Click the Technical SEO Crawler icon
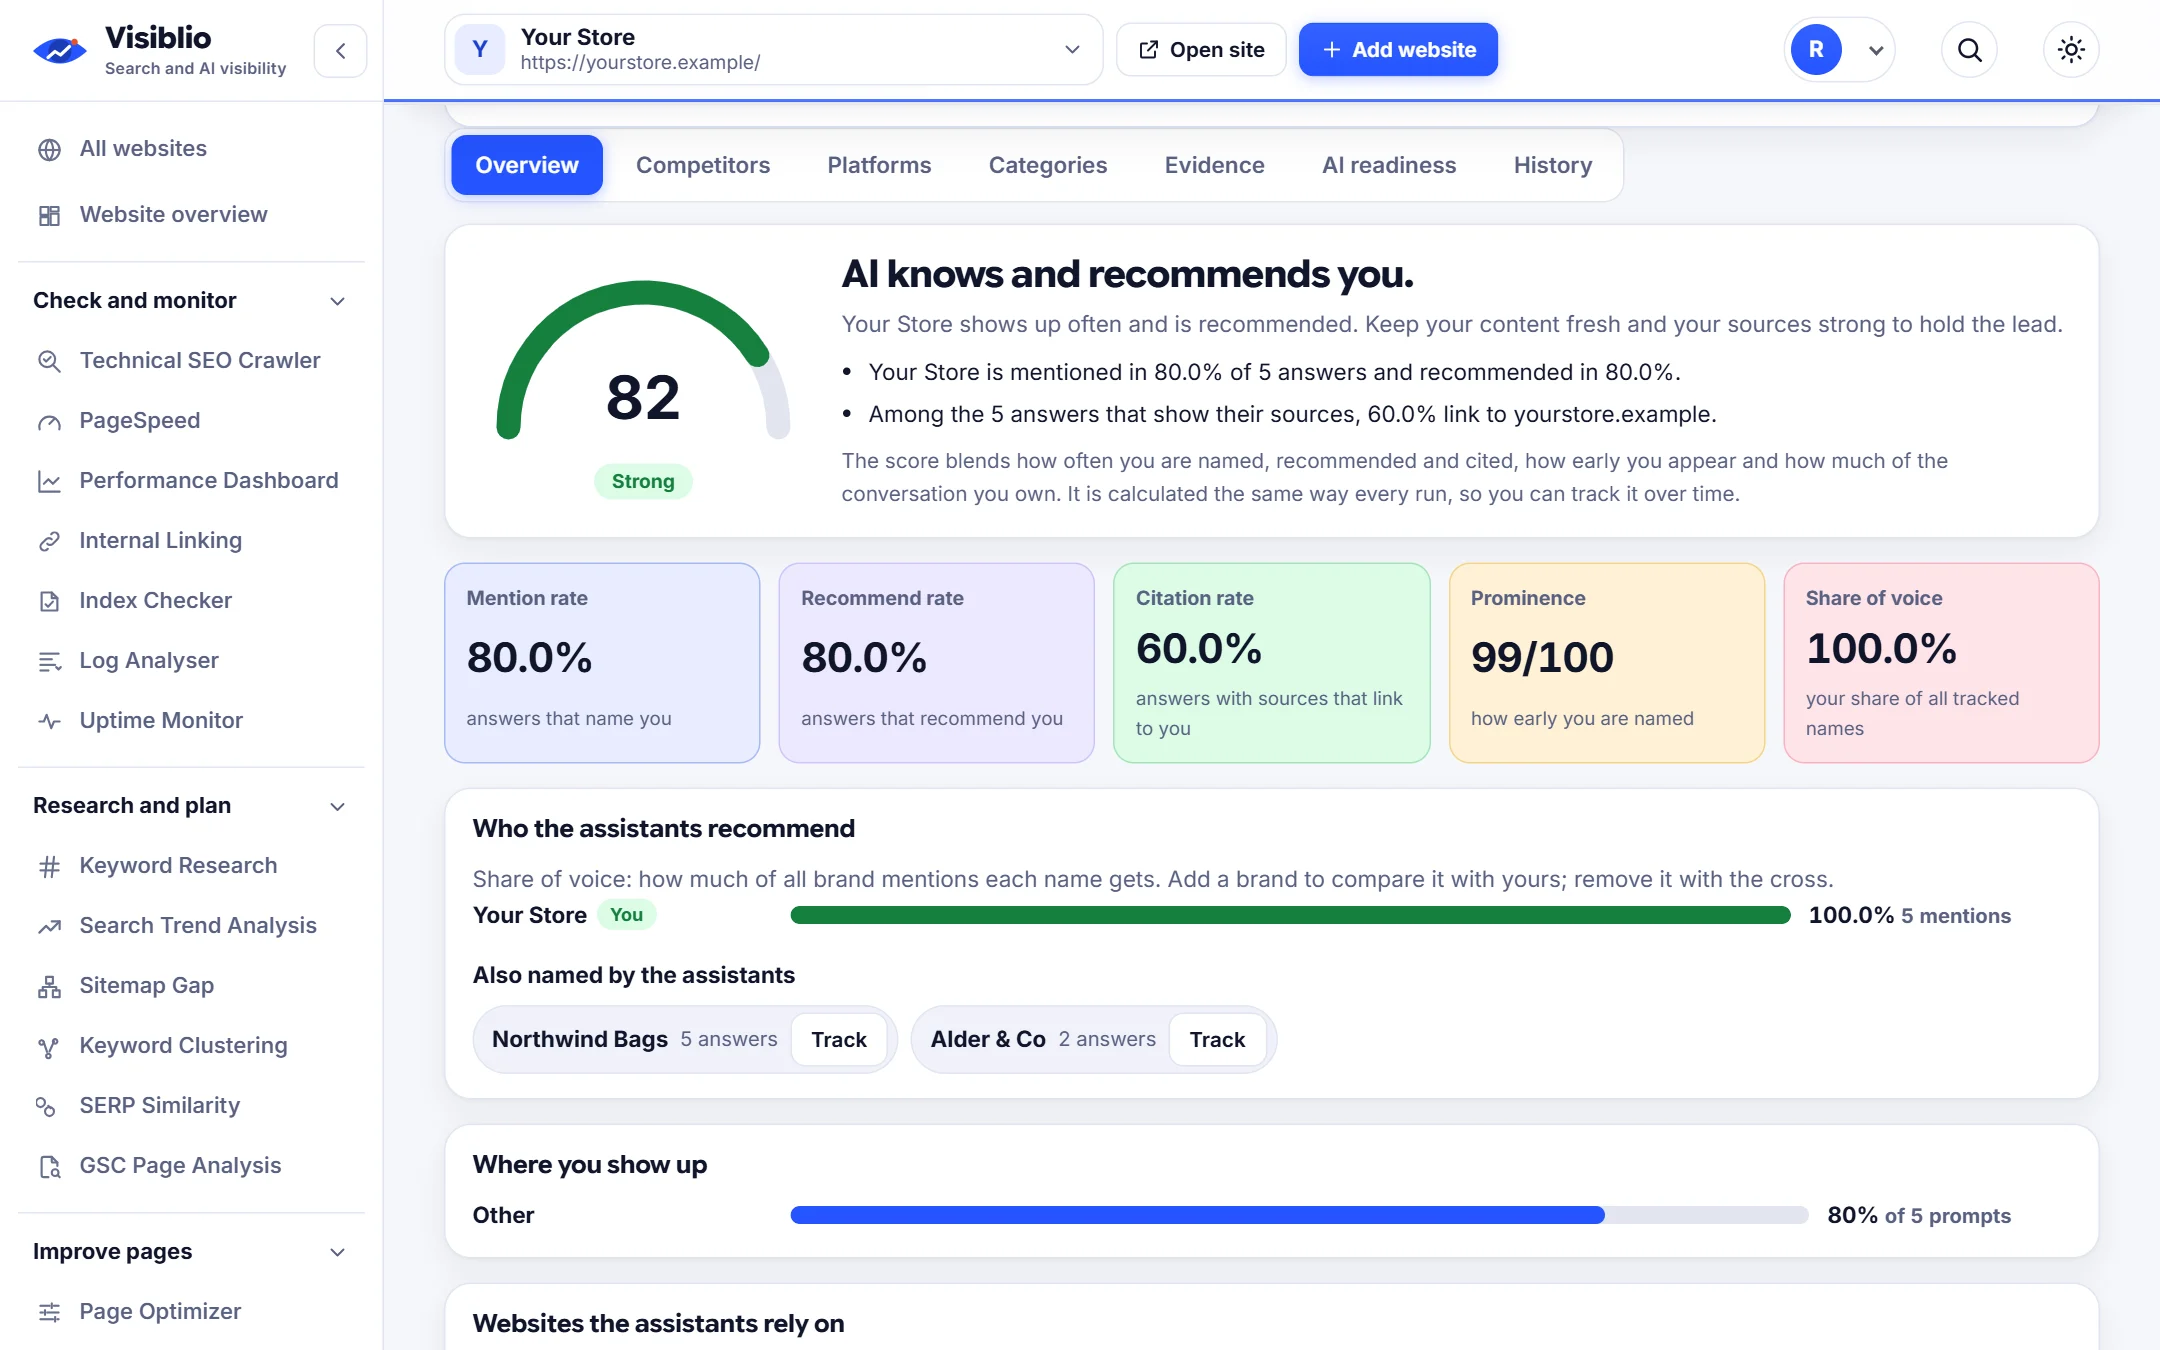Image resolution: width=2160 pixels, height=1350 pixels. pos(49,361)
